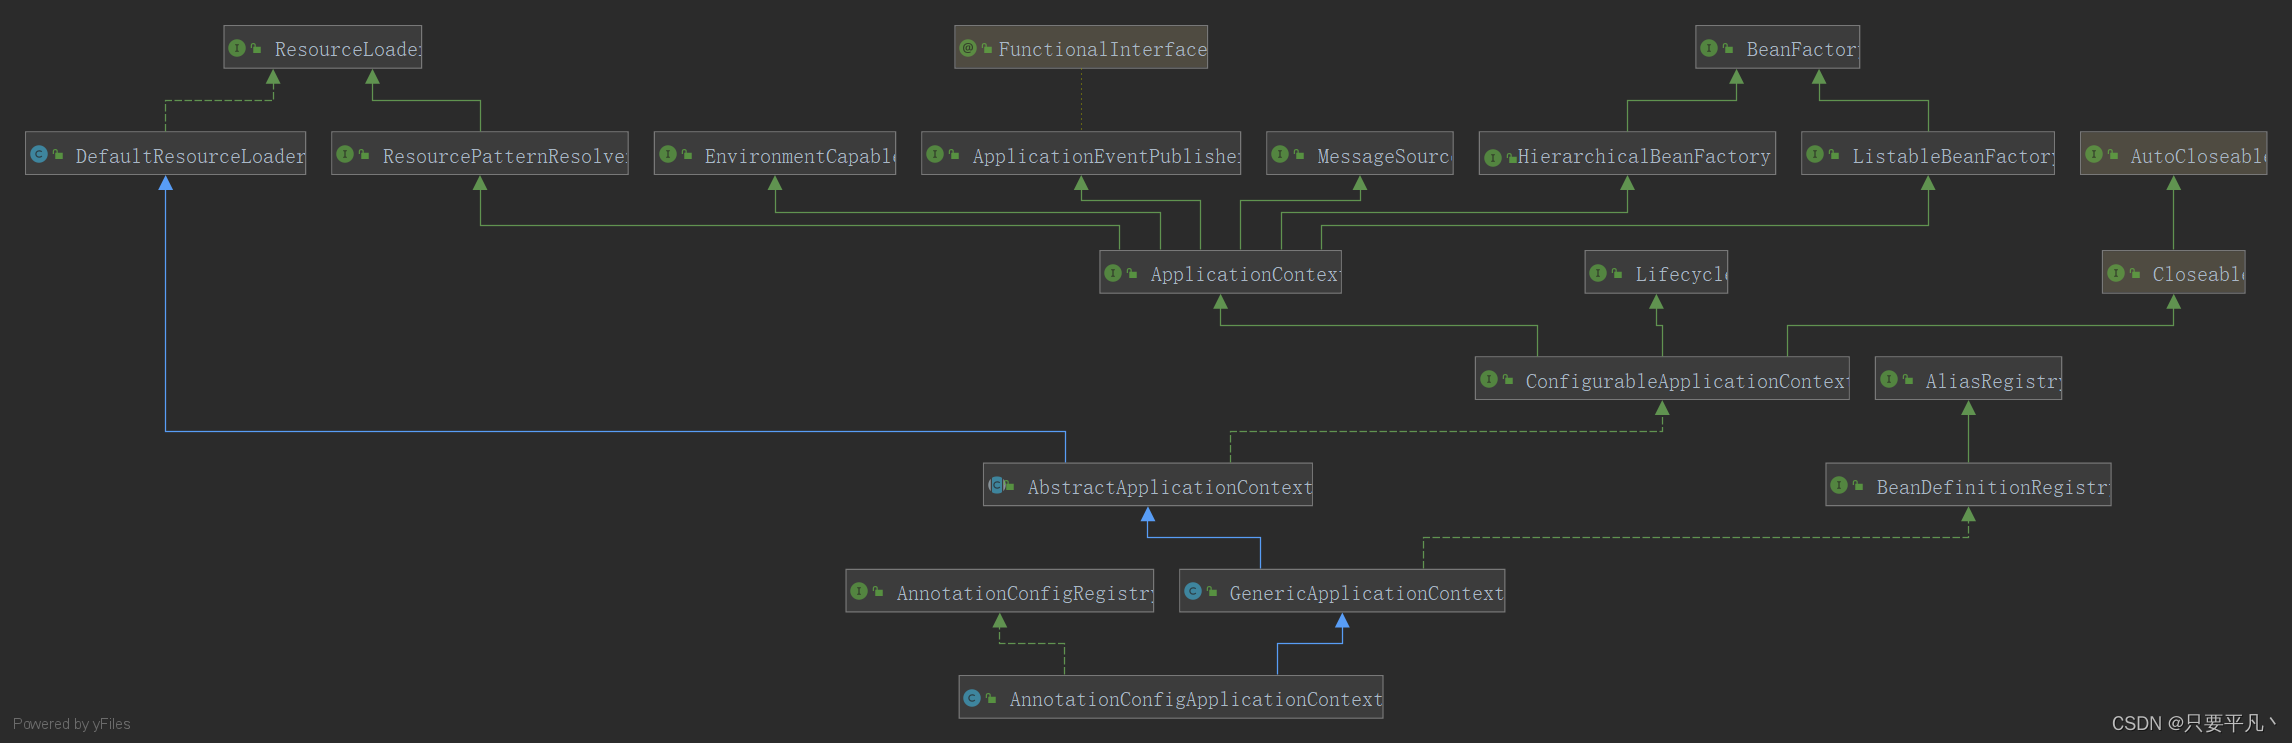
Task: Click the AutoCloseable interface icon
Action: coord(2094,154)
